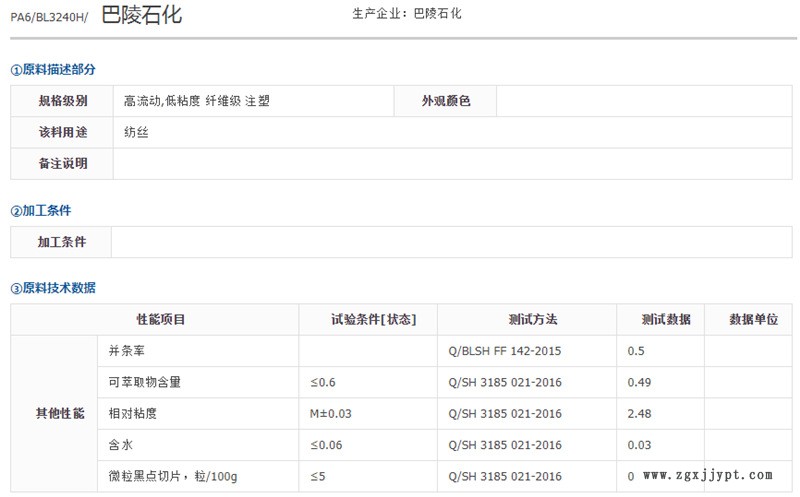Screen dimensions: 800x497
Task: Click the 备注说明 row label
Action: click(x=63, y=164)
